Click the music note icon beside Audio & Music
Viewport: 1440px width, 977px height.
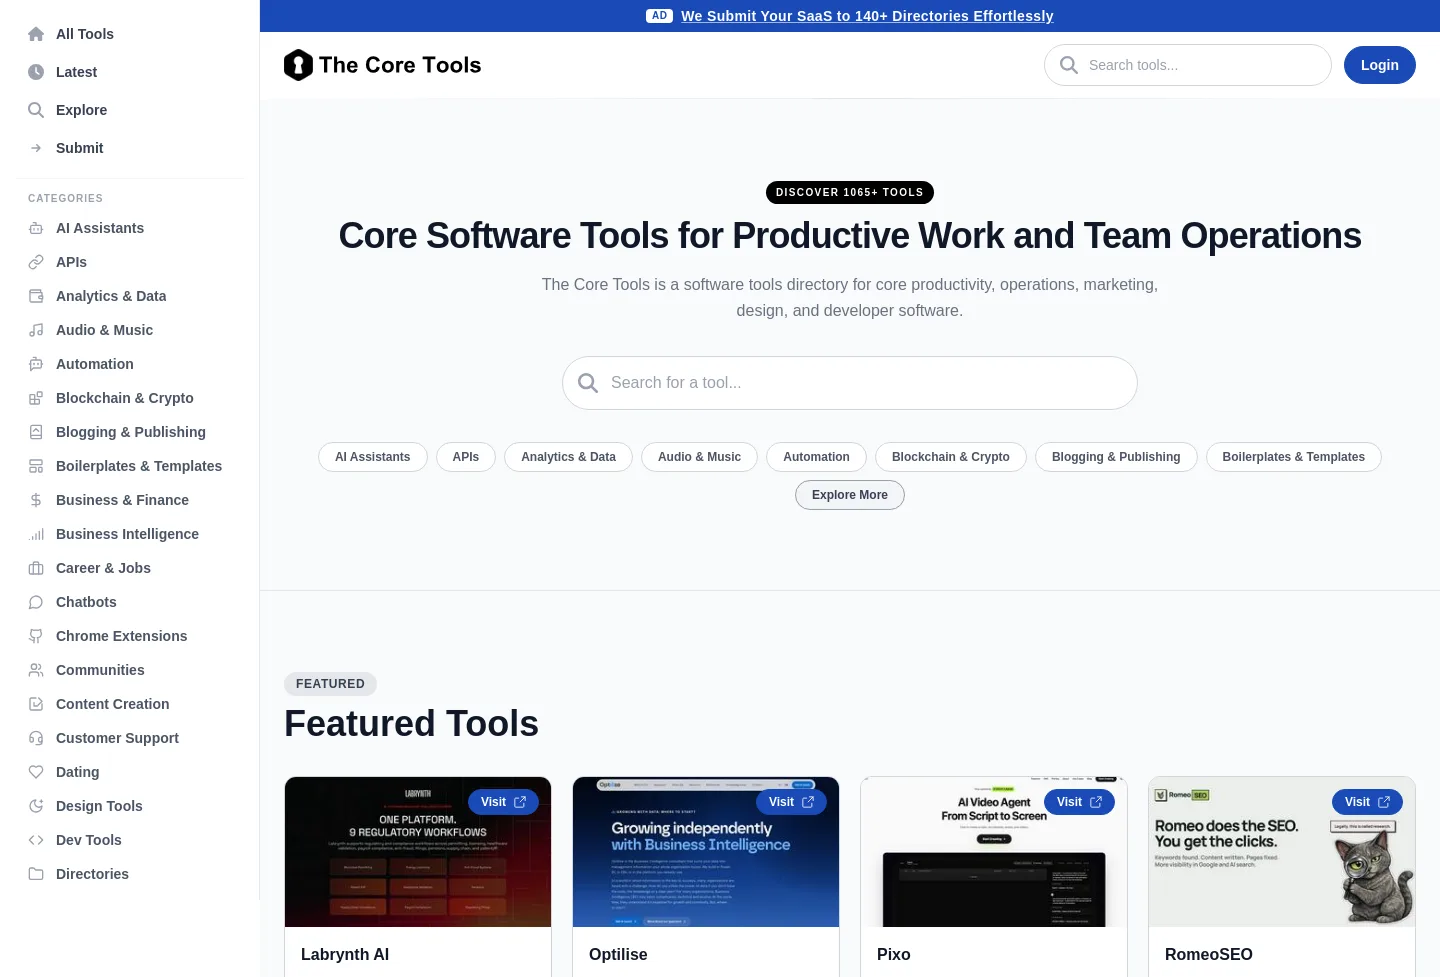[36, 330]
